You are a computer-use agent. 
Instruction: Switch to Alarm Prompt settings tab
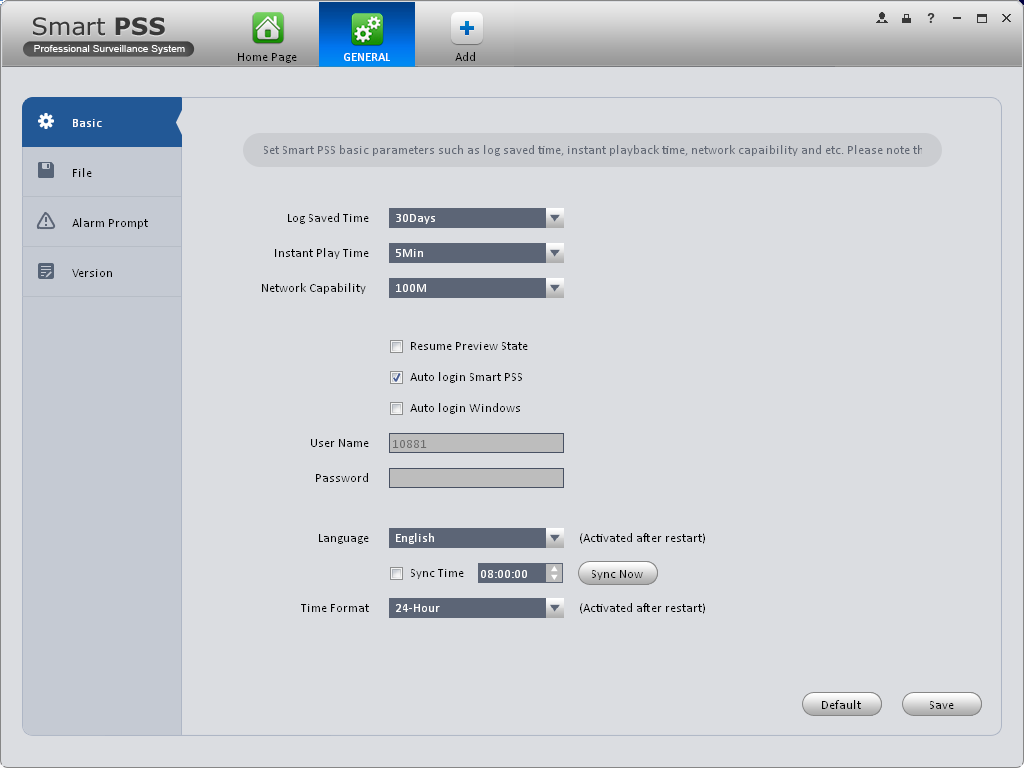[x=102, y=222]
